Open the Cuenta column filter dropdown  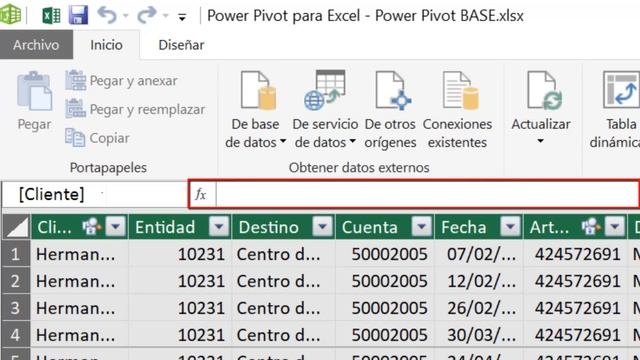click(x=422, y=226)
